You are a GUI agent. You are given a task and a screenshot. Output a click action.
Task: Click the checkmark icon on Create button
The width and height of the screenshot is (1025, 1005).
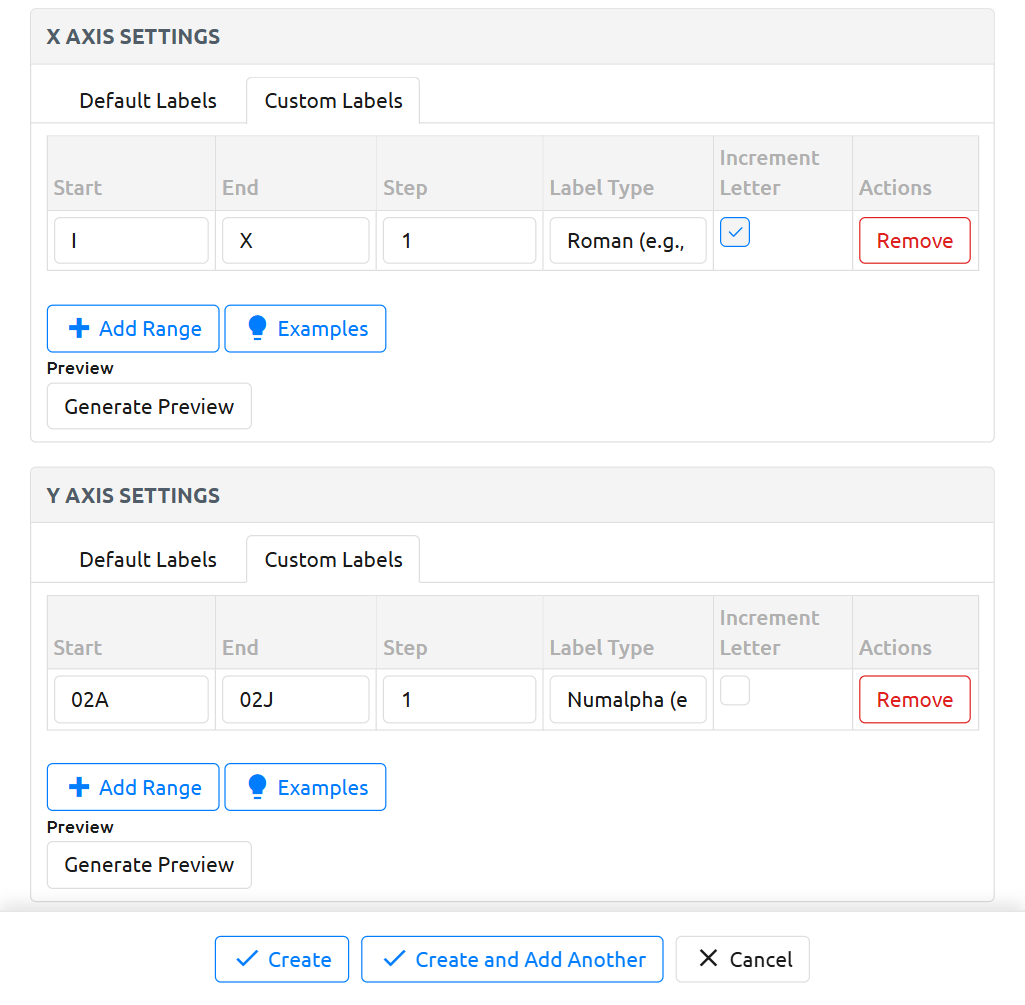246,959
